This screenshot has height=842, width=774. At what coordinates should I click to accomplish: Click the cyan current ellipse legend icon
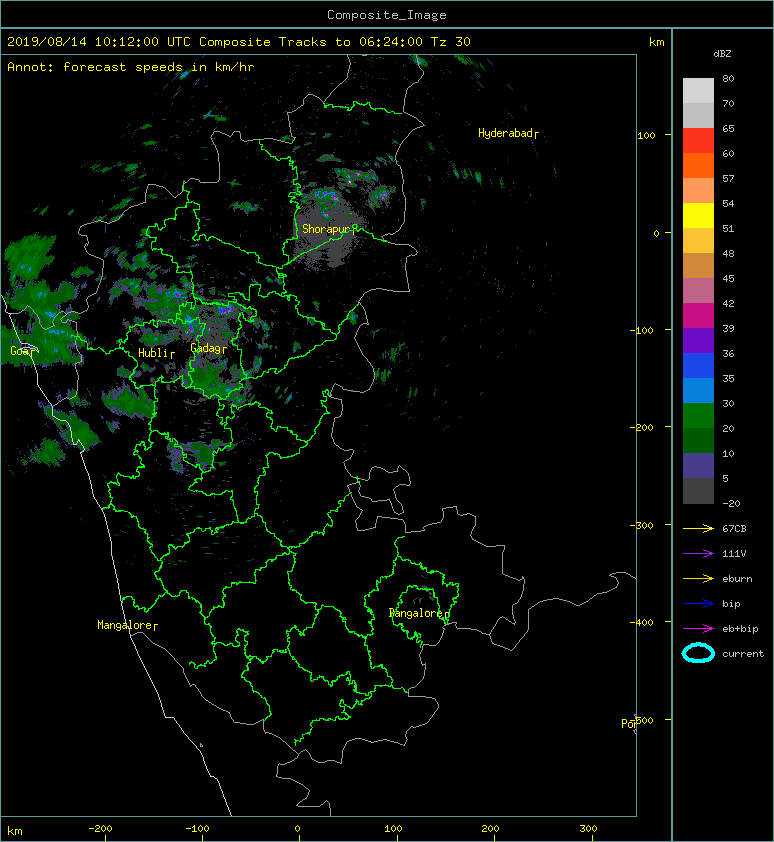click(698, 653)
